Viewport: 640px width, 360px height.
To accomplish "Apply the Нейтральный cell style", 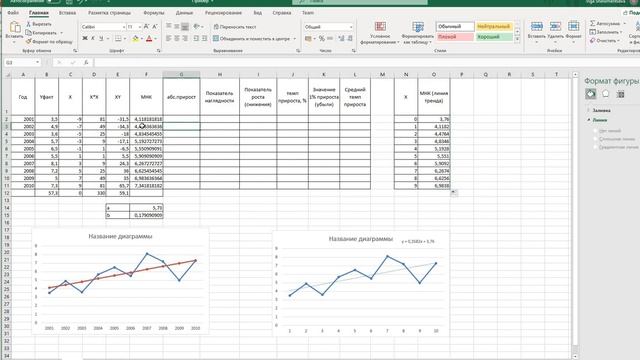I will click(x=494, y=27).
